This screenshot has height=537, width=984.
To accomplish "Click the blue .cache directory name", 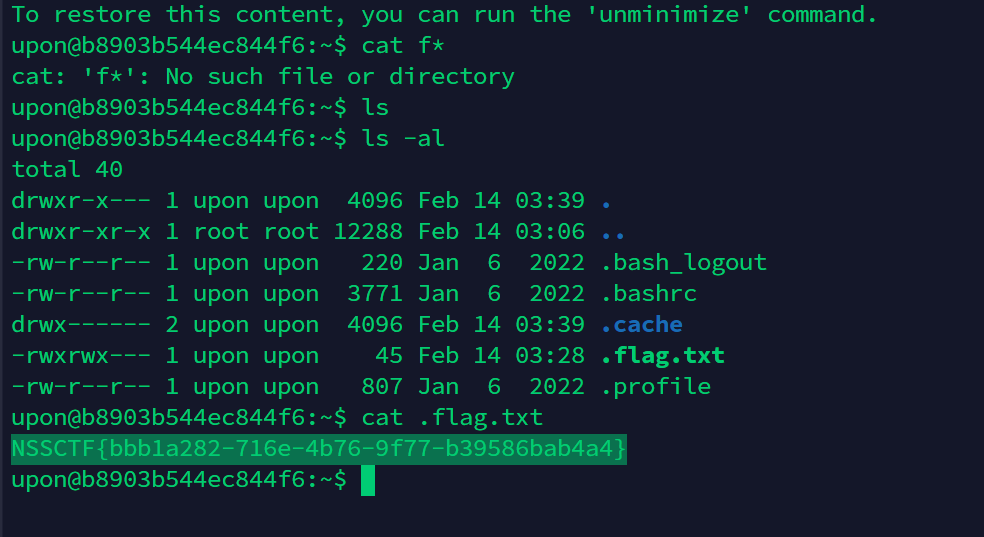I will (641, 325).
